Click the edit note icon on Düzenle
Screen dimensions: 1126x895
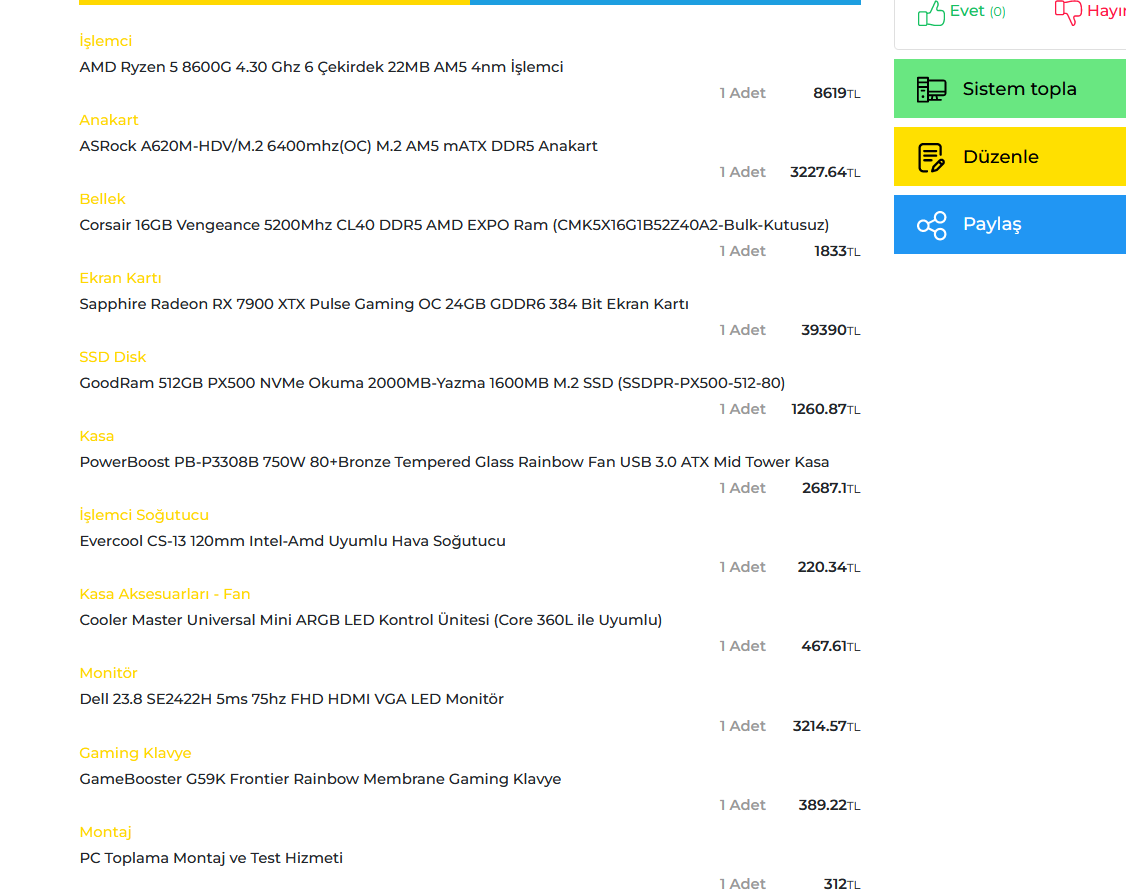(x=931, y=157)
